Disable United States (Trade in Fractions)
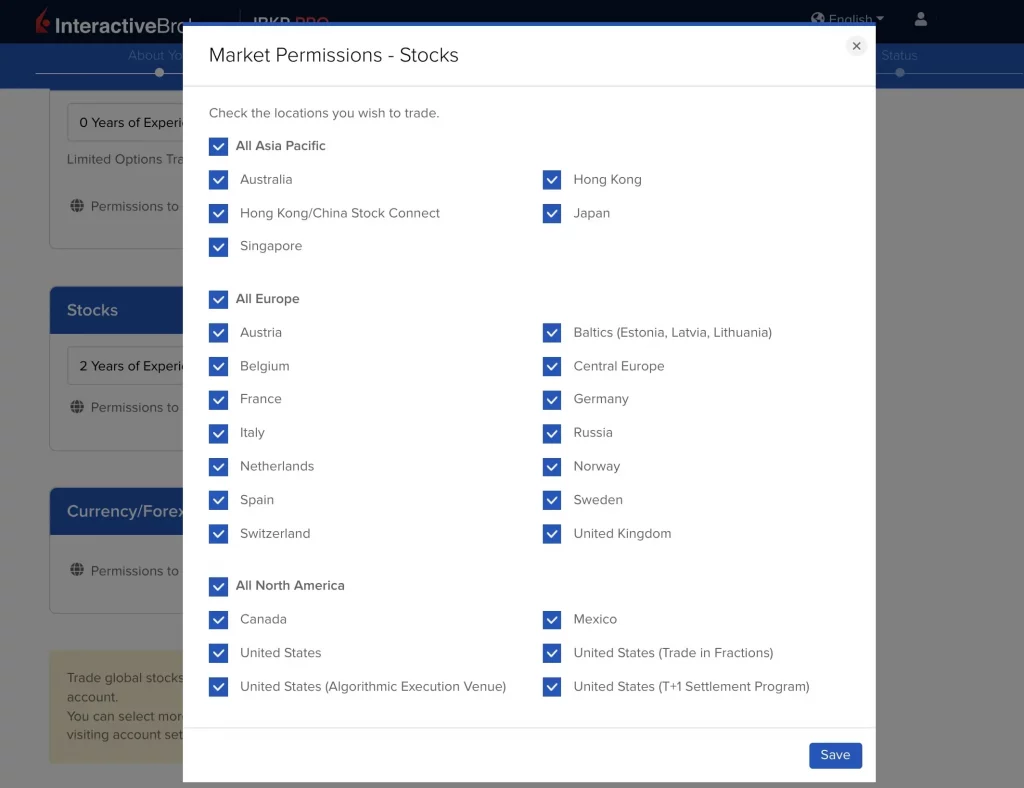This screenshot has height=788, width=1024. point(552,653)
